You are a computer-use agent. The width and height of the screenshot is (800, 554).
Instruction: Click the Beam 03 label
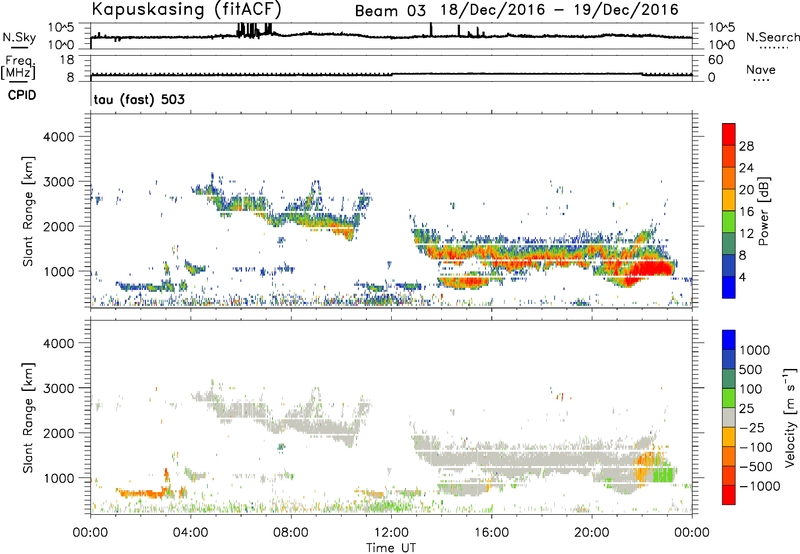point(390,11)
